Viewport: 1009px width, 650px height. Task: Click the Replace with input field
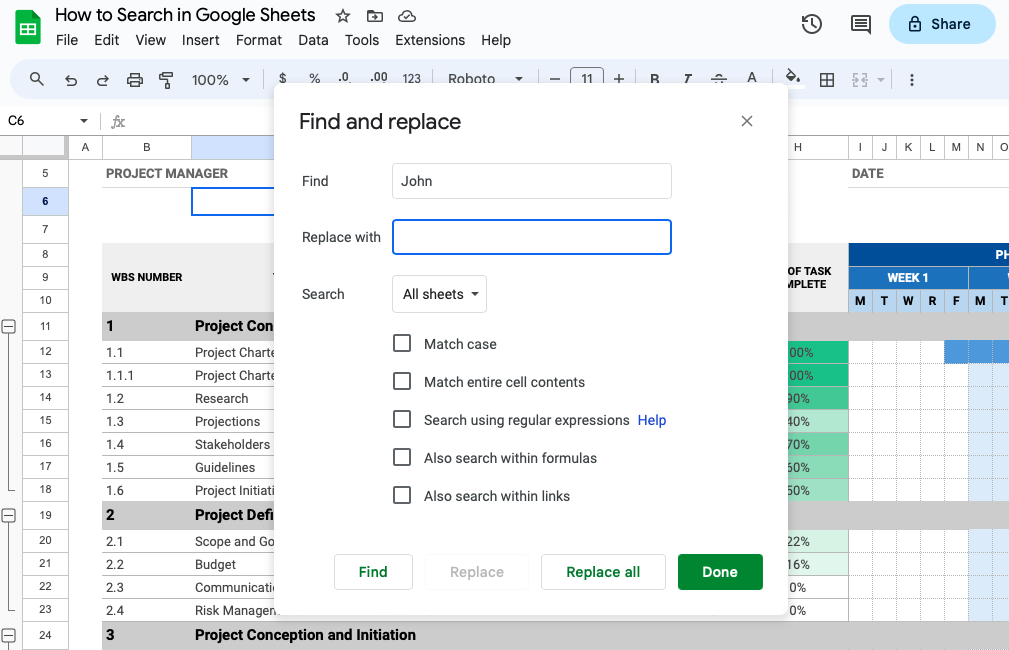532,237
